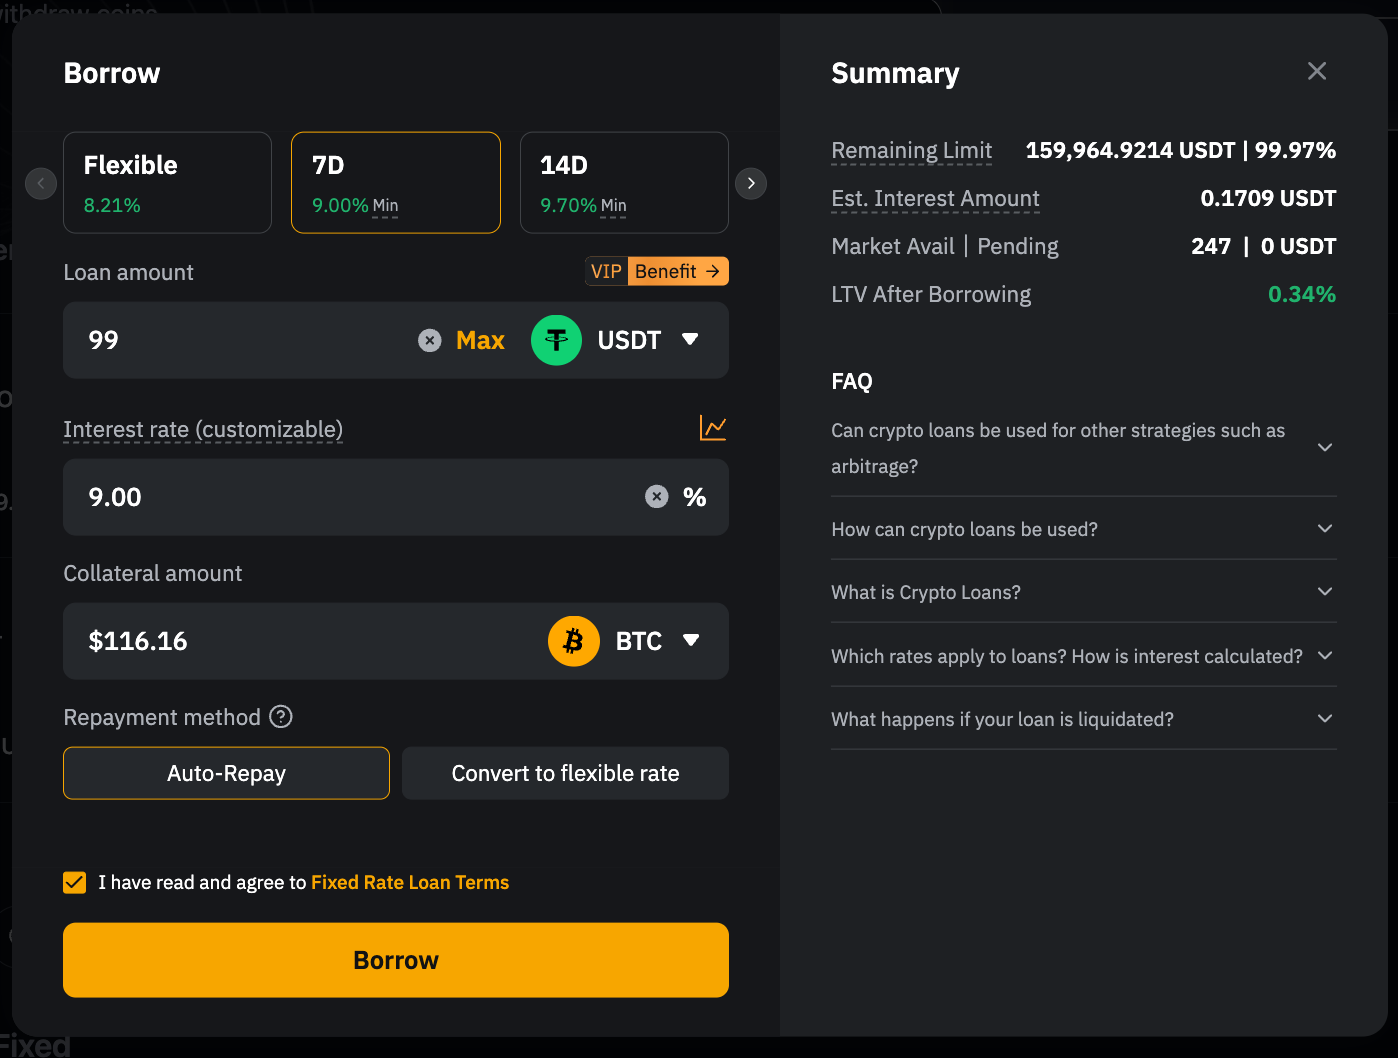Clear the loan amount field
The image size is (1398, 1058).
tap(429, 341)
